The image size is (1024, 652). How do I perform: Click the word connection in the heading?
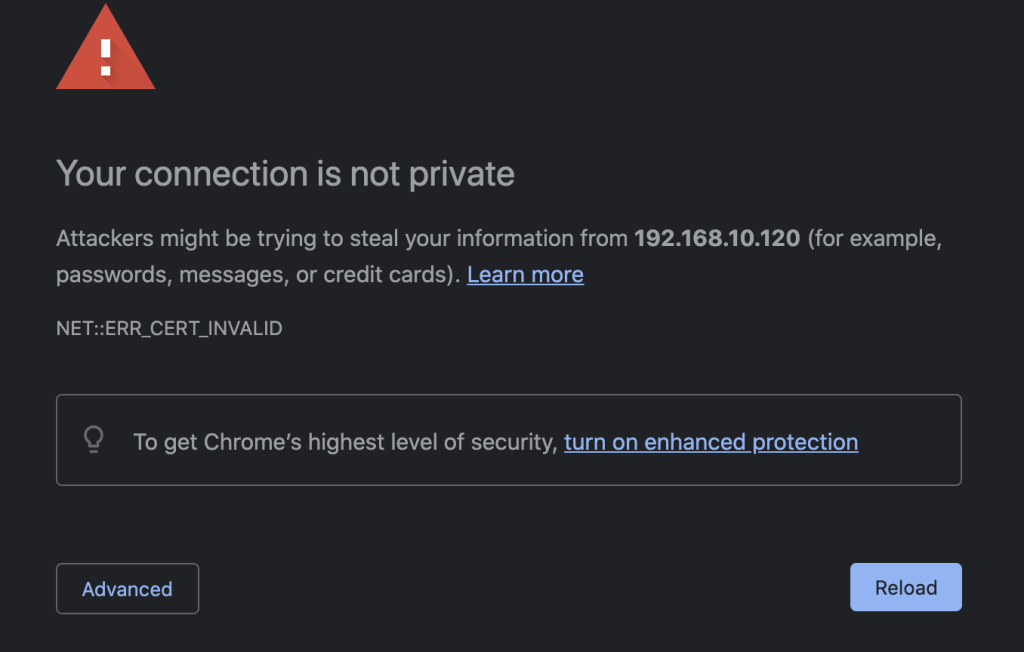(x=221, y=174)
